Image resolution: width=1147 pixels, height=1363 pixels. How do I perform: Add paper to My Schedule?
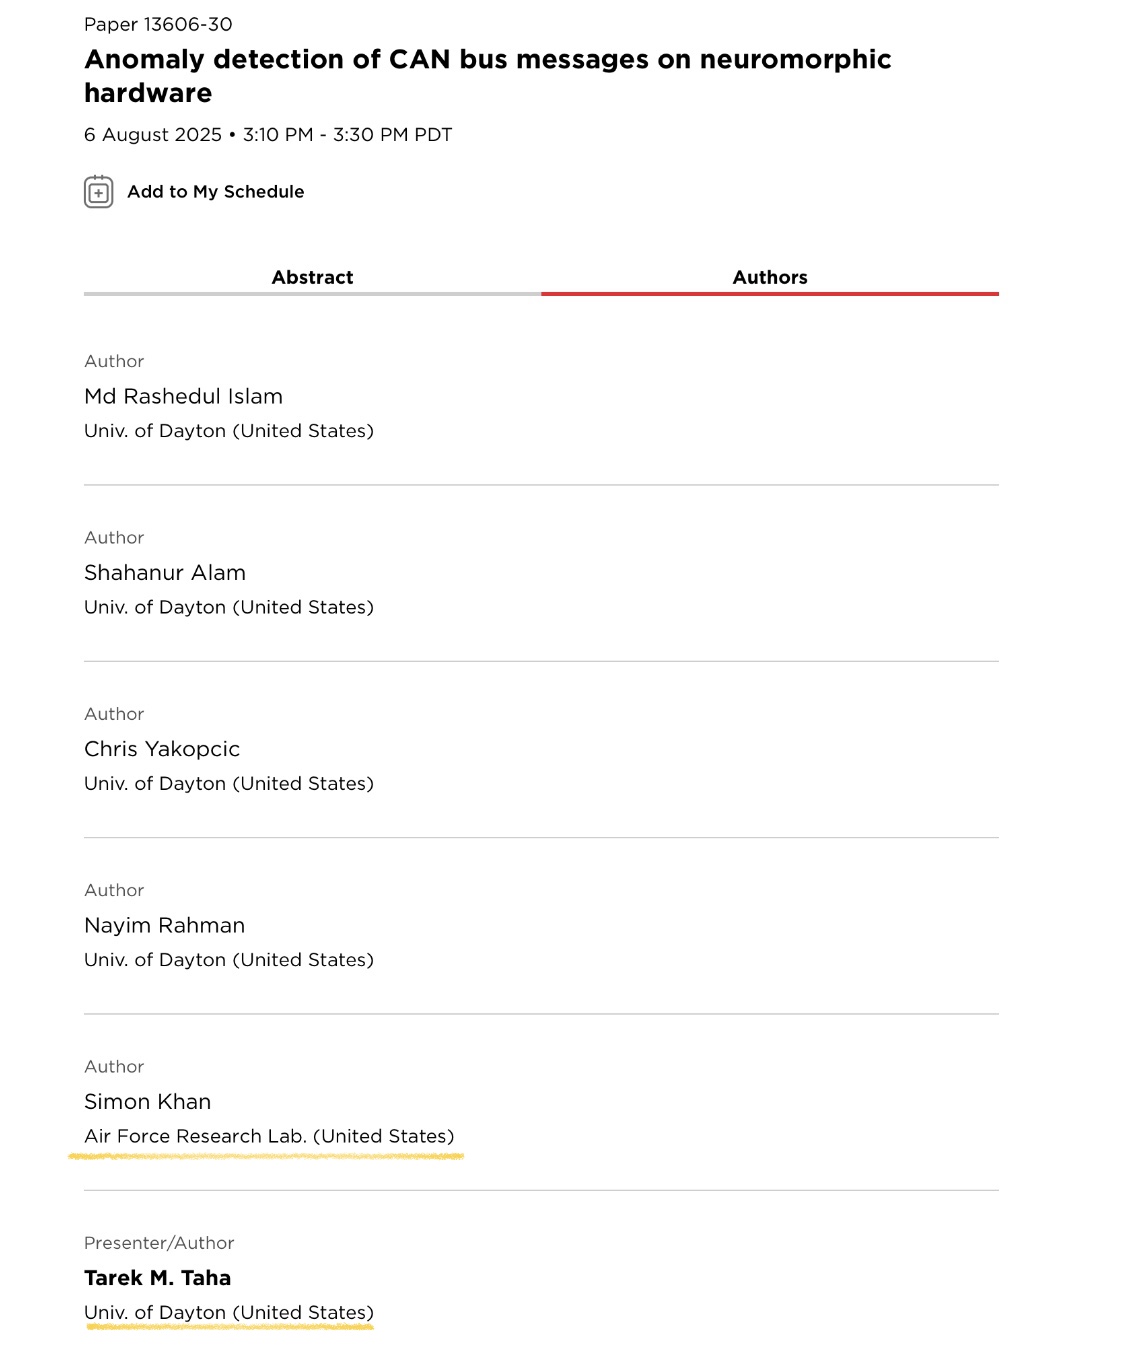coord(215,192)
